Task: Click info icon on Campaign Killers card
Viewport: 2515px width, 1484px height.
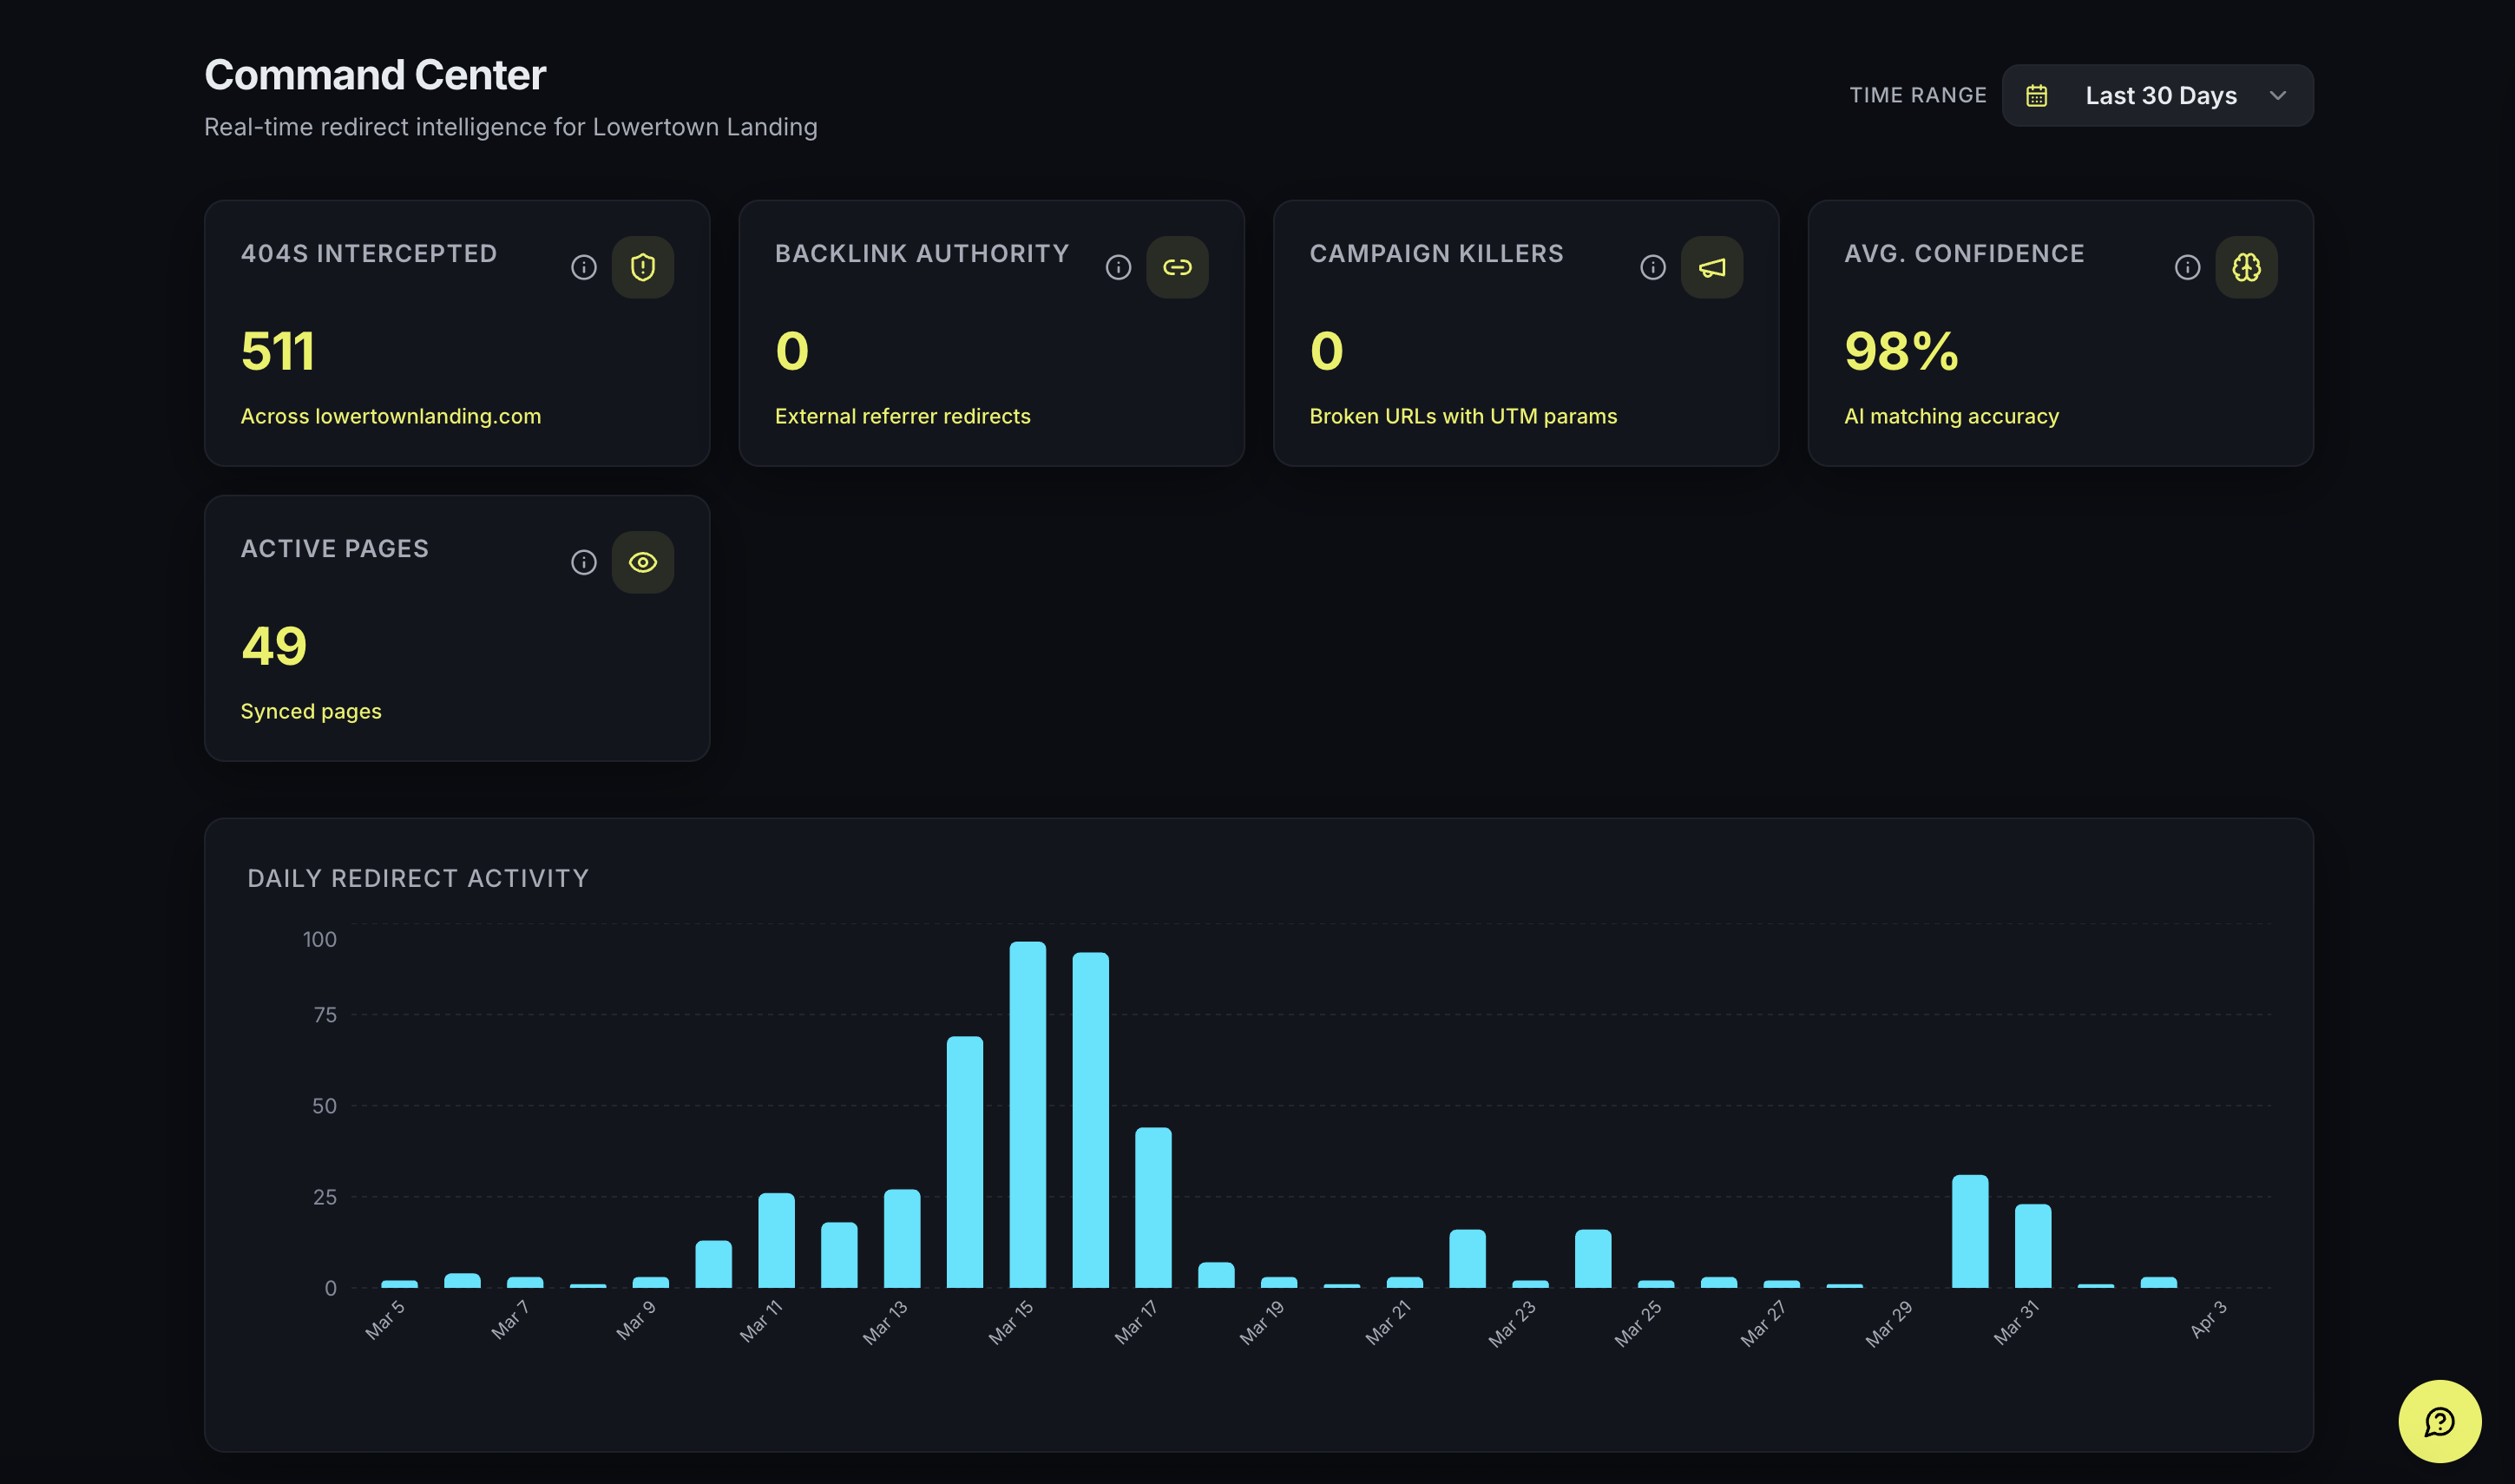Action: [1653, 267]
